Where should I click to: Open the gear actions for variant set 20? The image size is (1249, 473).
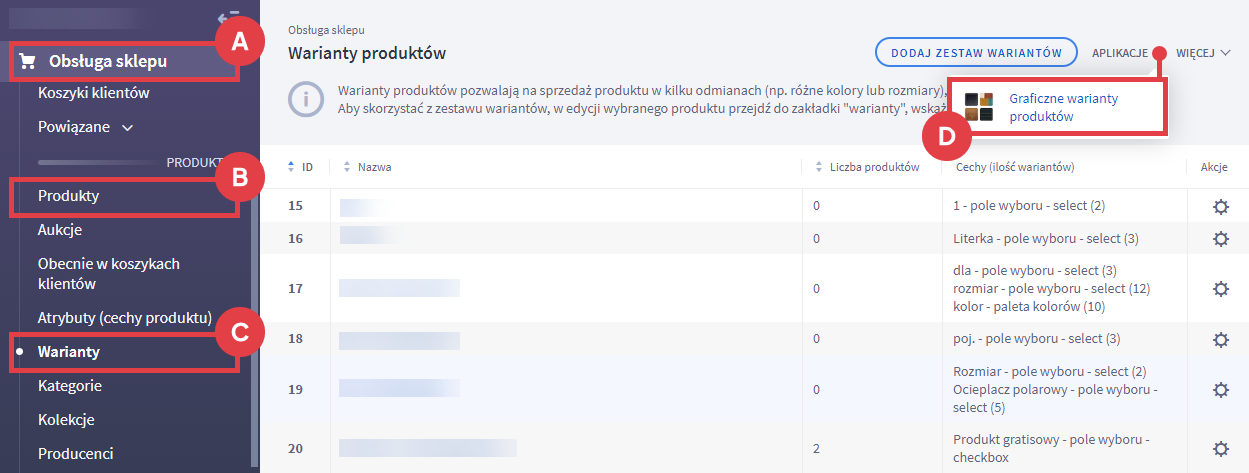[1220, 449]
